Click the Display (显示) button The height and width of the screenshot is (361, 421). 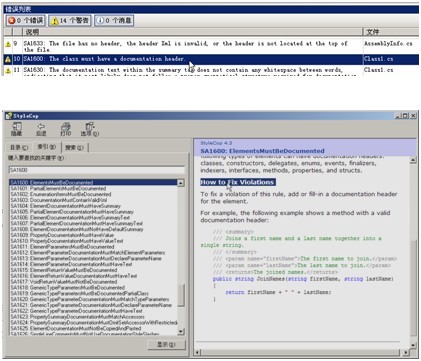166,344
